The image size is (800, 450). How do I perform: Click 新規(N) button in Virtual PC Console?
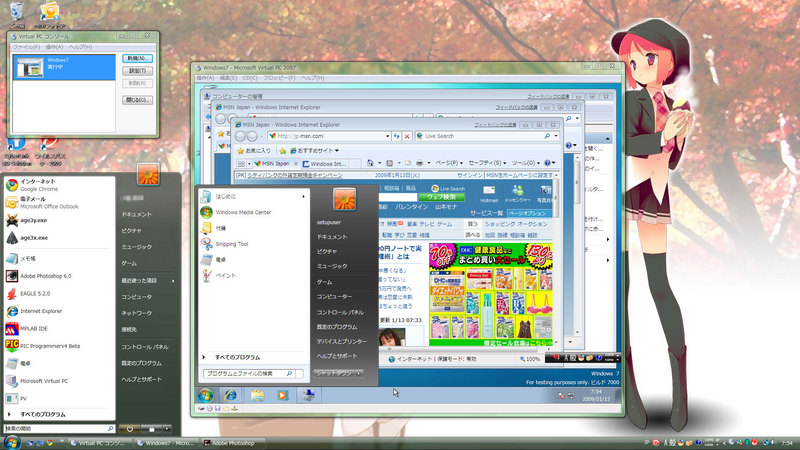click(x=137, y=58)
